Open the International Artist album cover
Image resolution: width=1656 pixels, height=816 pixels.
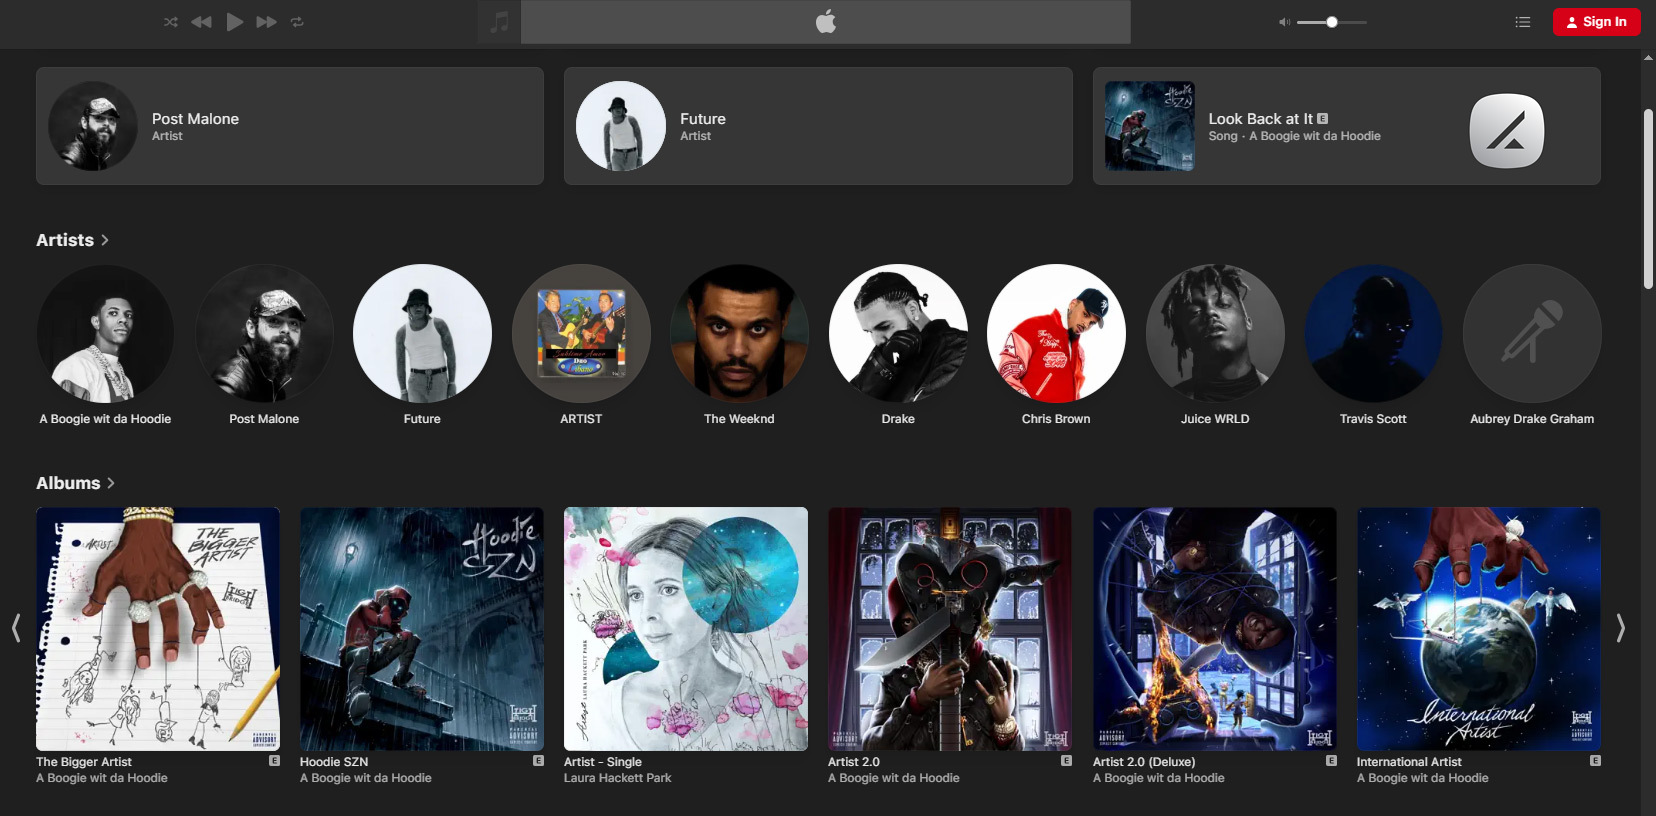click(x=1479, y=629)
